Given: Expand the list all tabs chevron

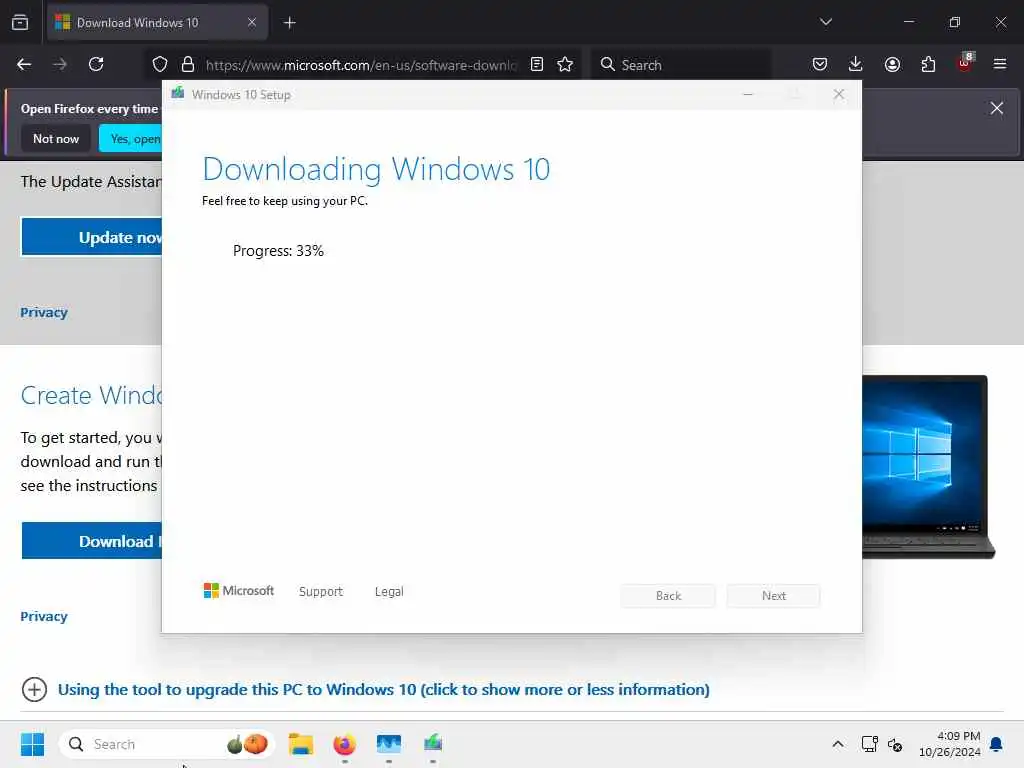Looking at the screenshot, I should pos(826,22).
